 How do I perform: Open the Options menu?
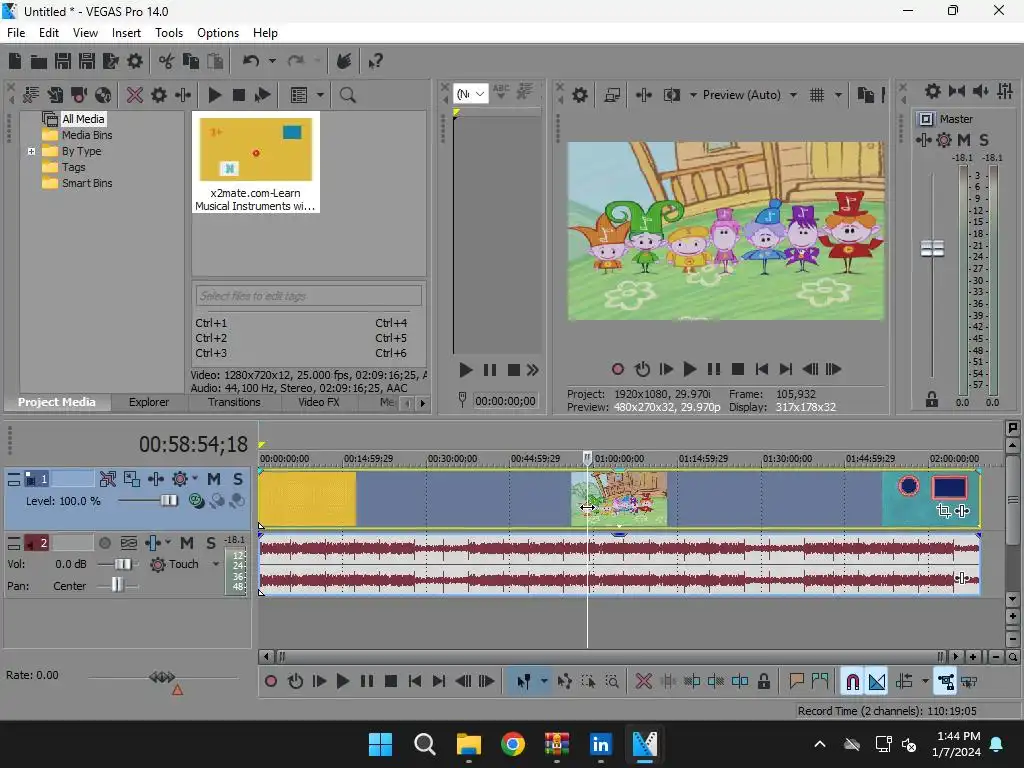pyautogui.click(x=217, y=33)
